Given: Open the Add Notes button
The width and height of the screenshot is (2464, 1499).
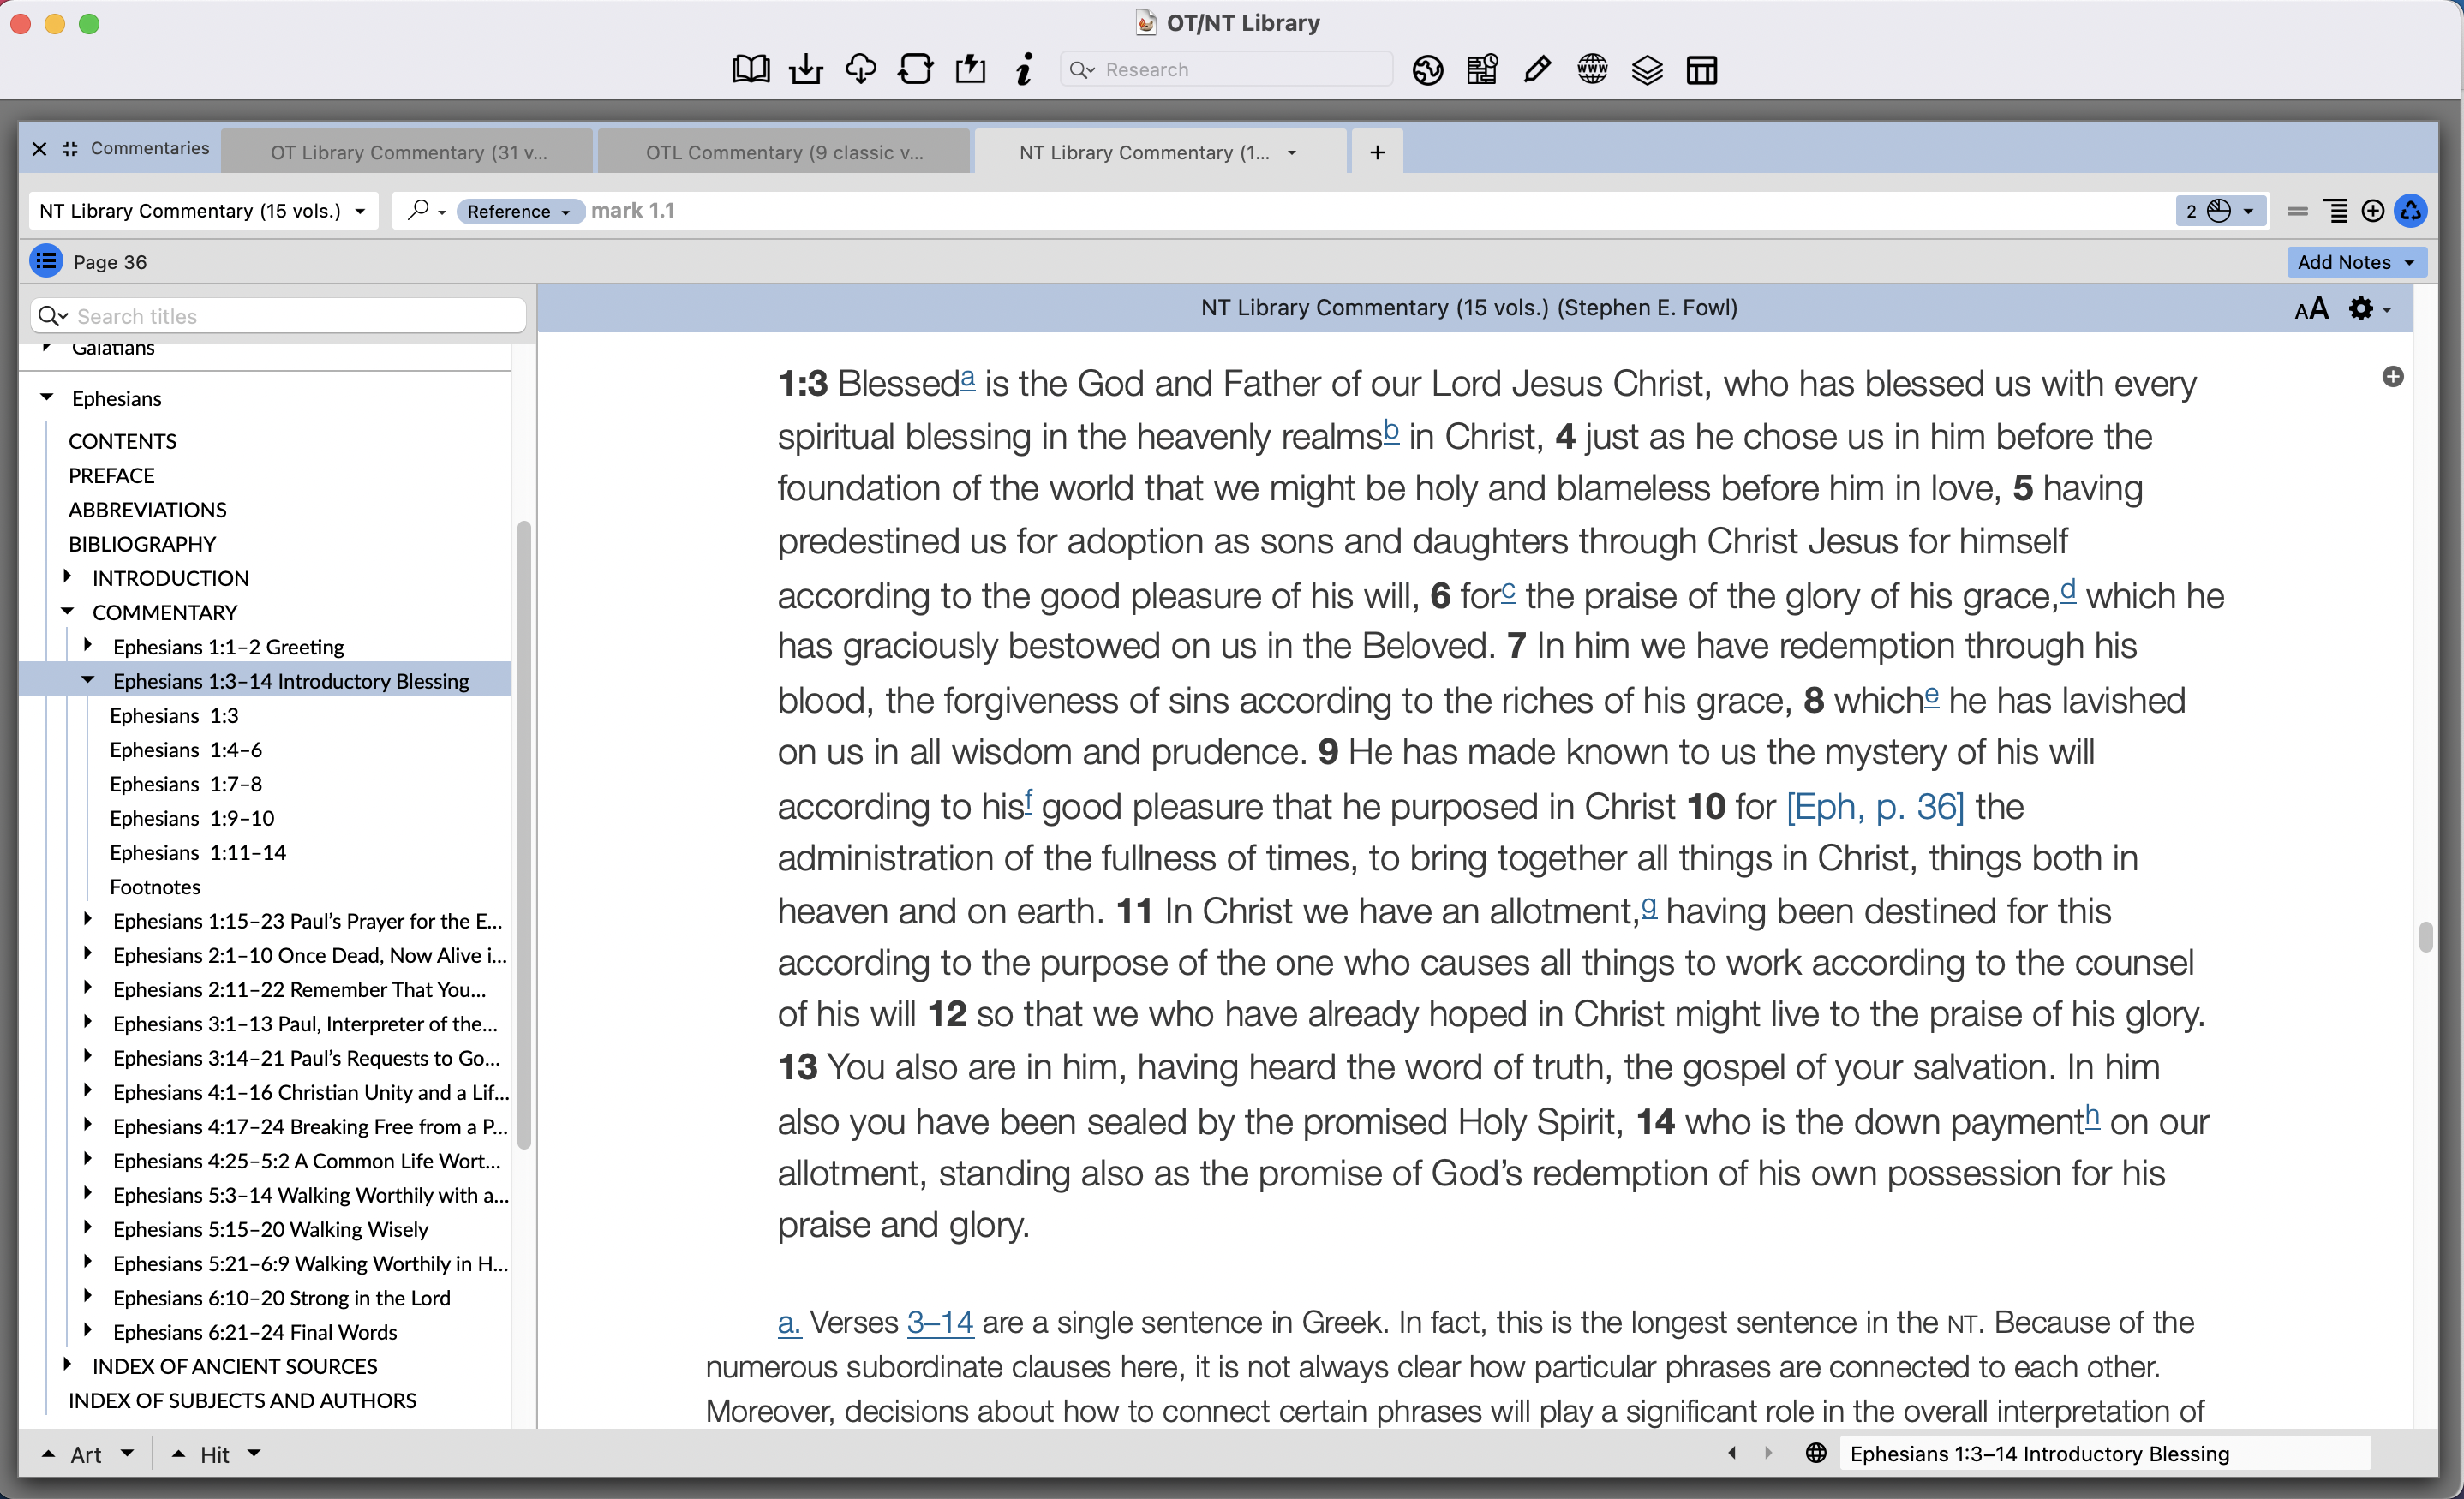Looking at the screenshot, I should click(x=2356, y=262).
